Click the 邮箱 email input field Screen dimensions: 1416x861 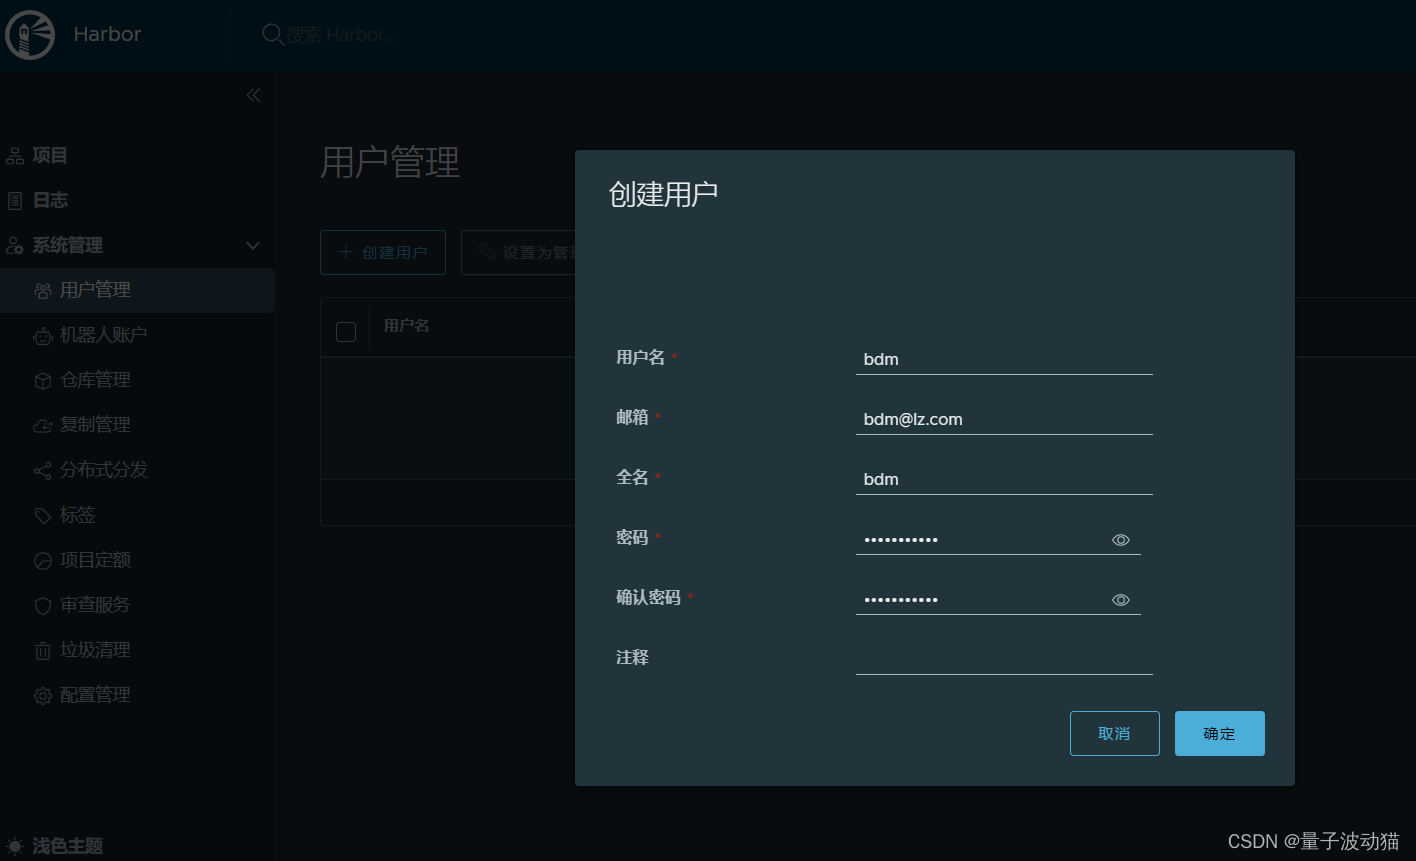[1003, 420]
